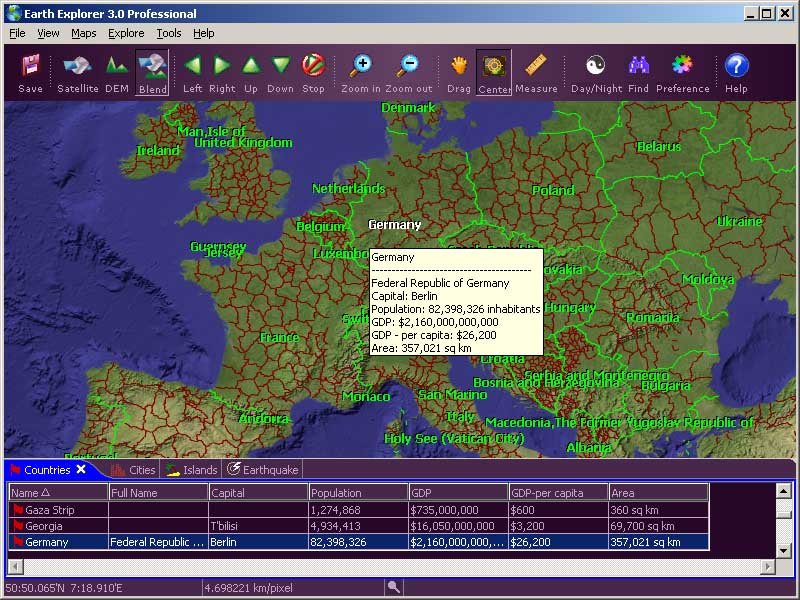800x600 pixels.
Task: Click the $600 GDP-per capita cell
Action: pos(559,510)
